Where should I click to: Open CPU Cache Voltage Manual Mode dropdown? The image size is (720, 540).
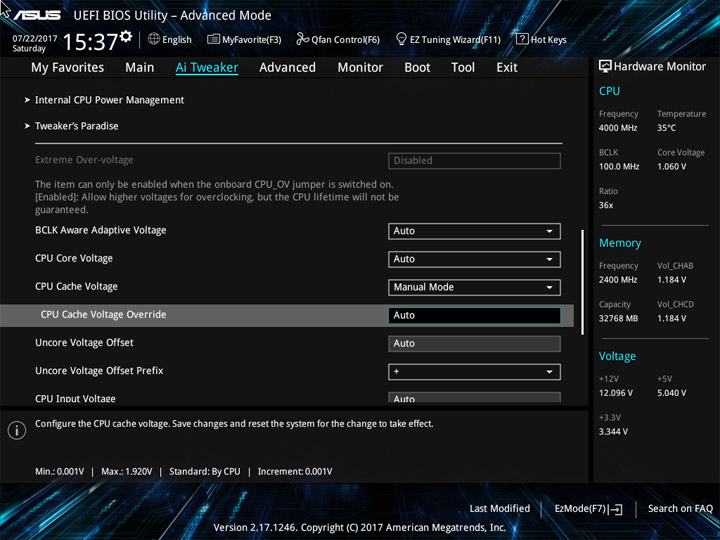(x=474, y=287)
